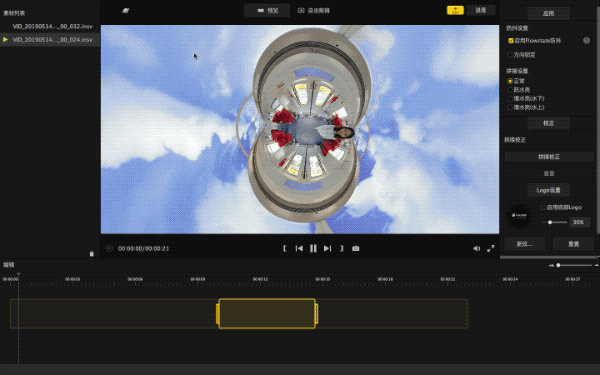The height and width of the screenshot is (375, 600).
Task: Click the yellow export icon
Action: 455,10
